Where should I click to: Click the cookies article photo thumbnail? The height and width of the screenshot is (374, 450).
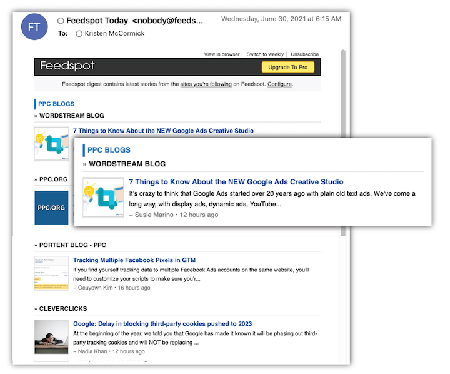[x=51, y=337]
